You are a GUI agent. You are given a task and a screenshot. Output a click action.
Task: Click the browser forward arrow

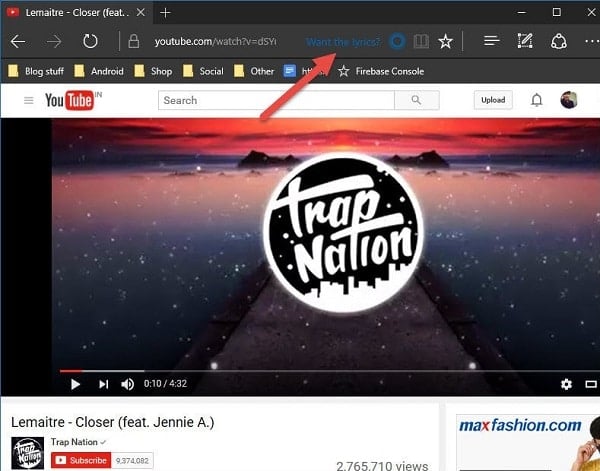point(54,41)
